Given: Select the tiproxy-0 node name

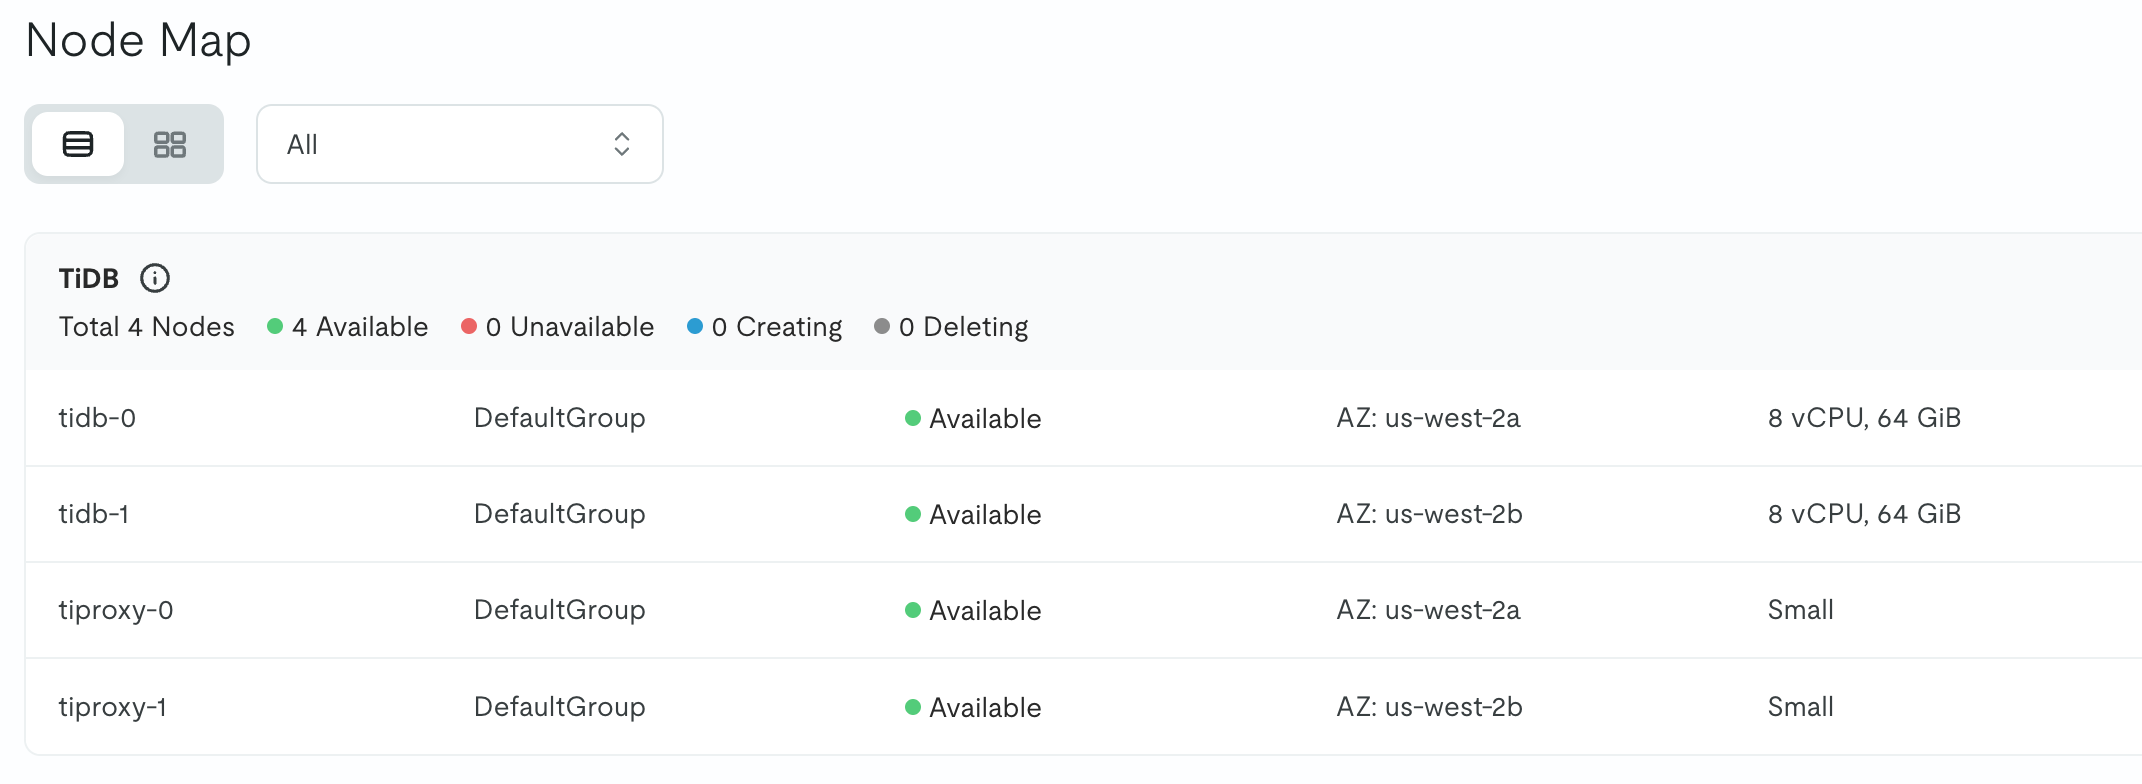Looking at the screenshot, I should (x=116, y=610).
